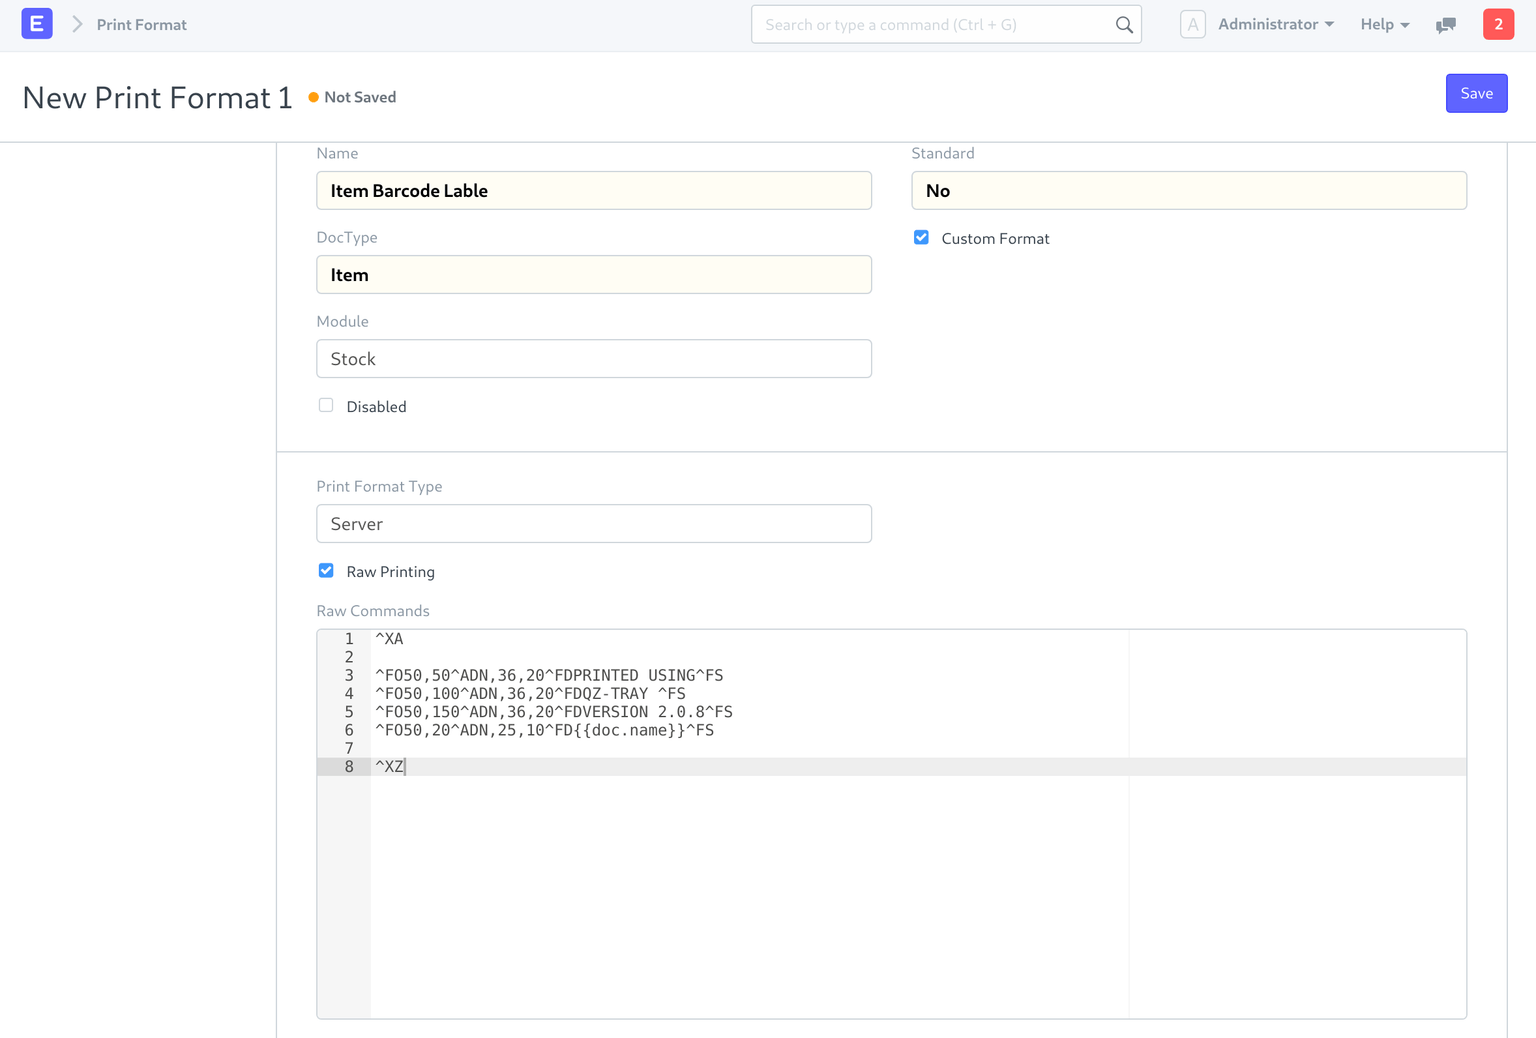Toggle the Raw Printing checkbox
Screen dimensions: 1536x1038
pyautogui.click(x=326, y=571)
